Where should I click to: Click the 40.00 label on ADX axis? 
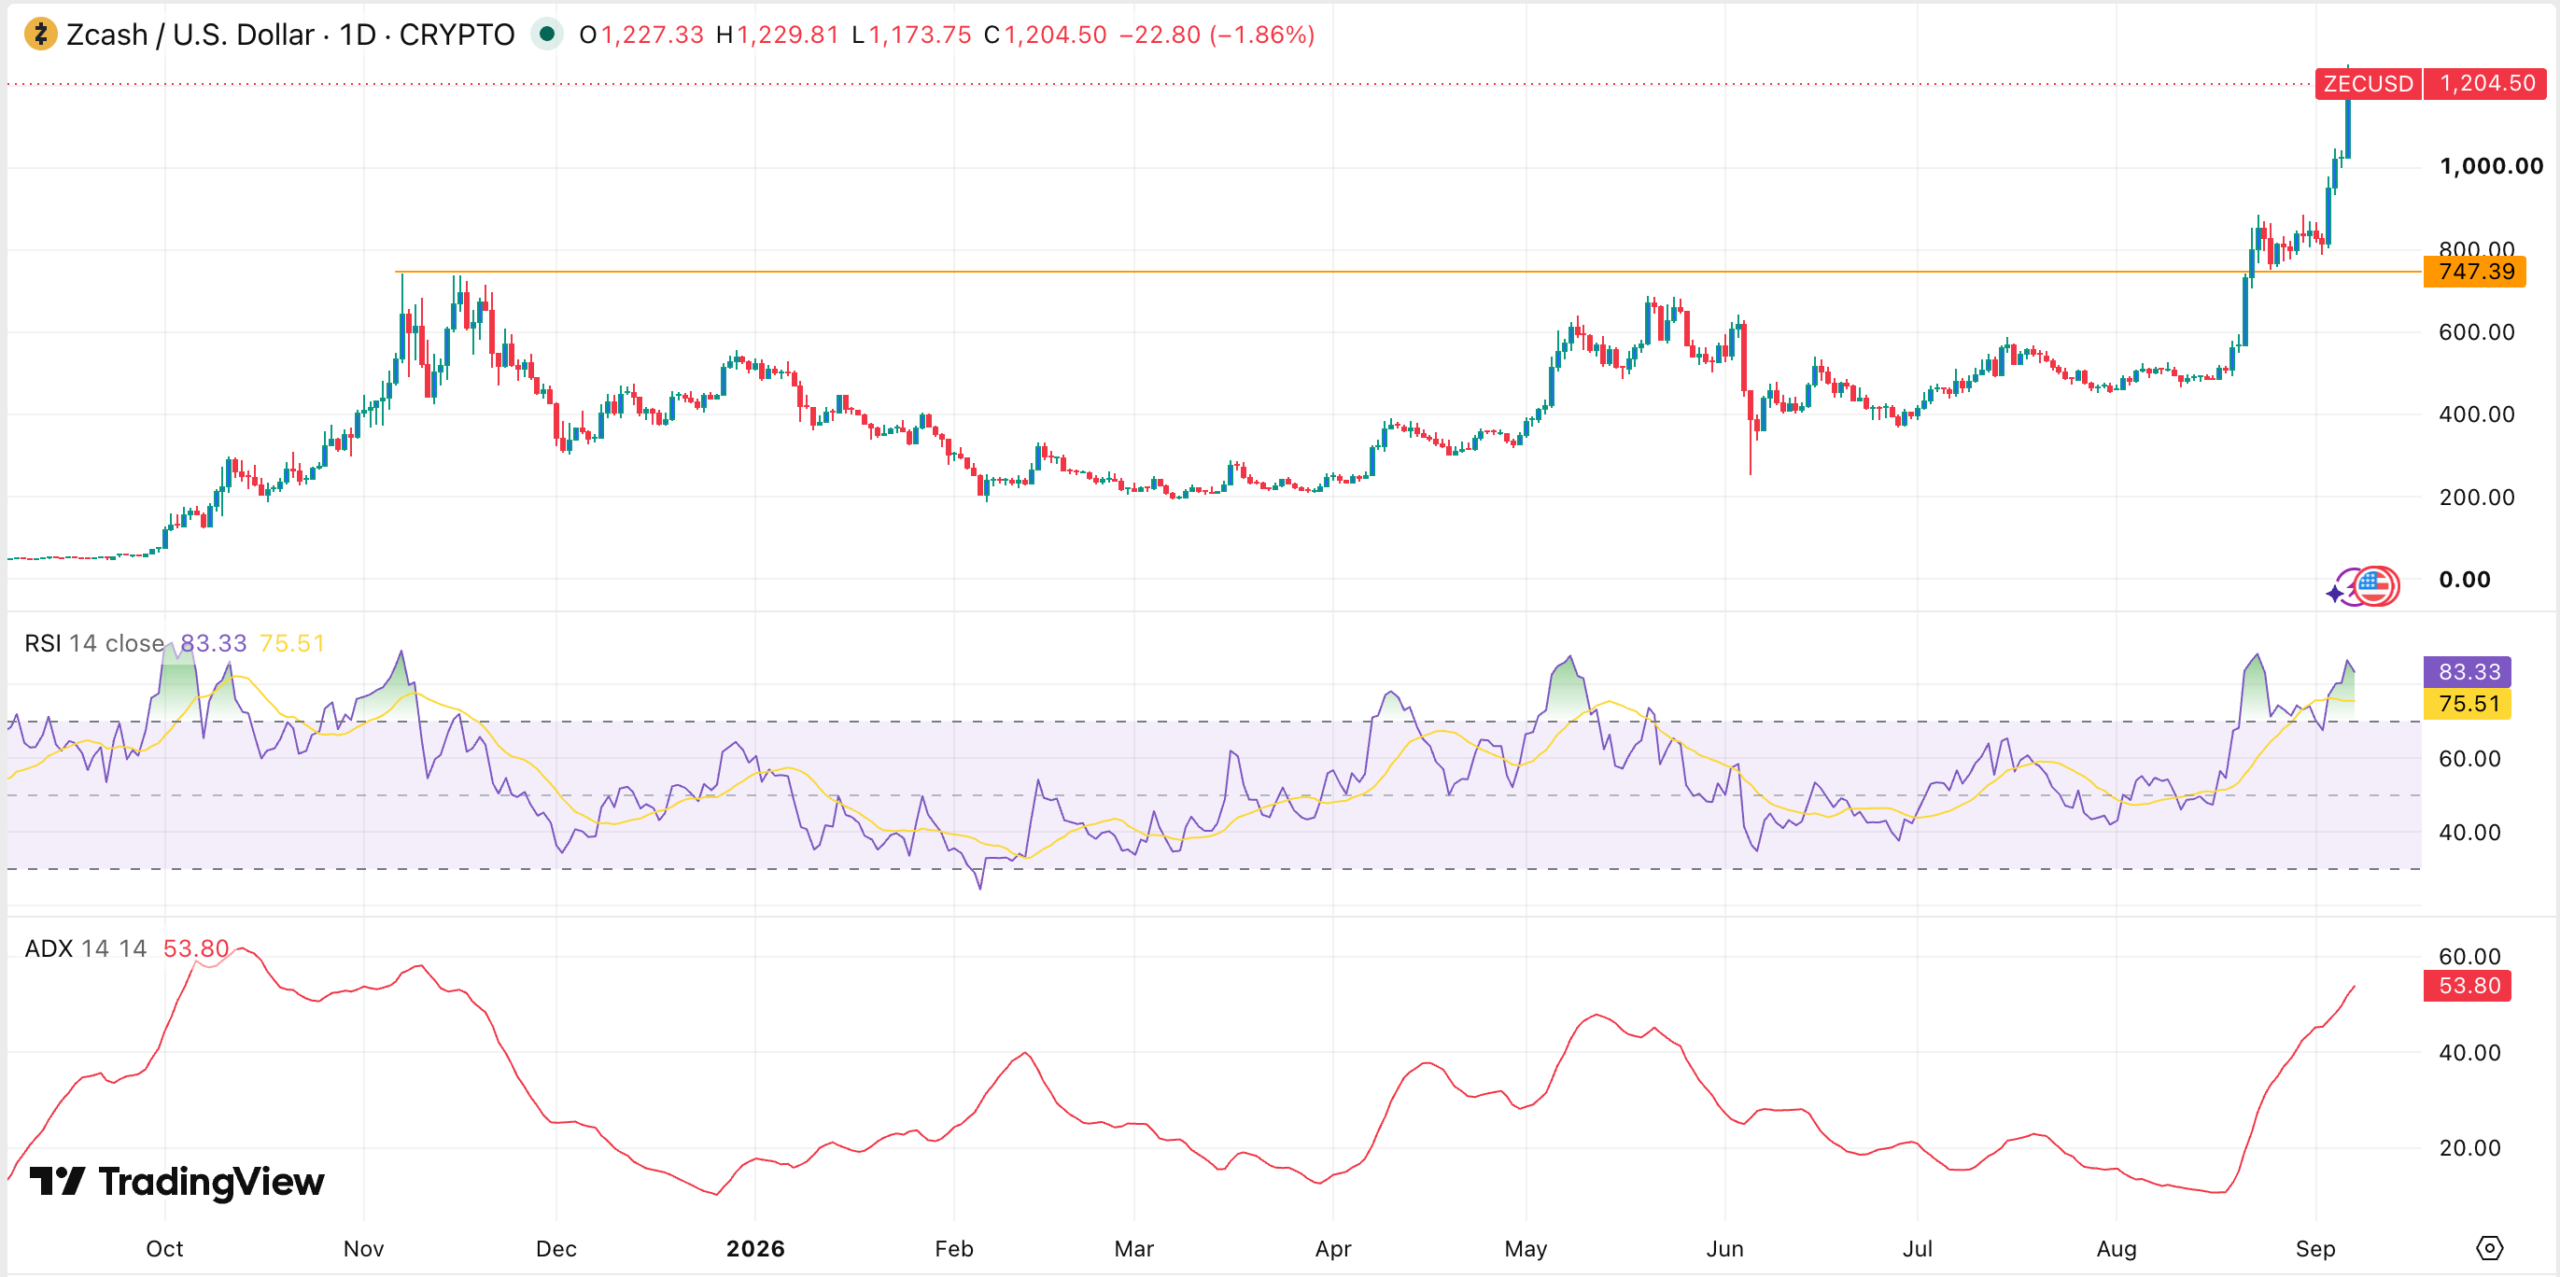[x=2469, y=1053]
